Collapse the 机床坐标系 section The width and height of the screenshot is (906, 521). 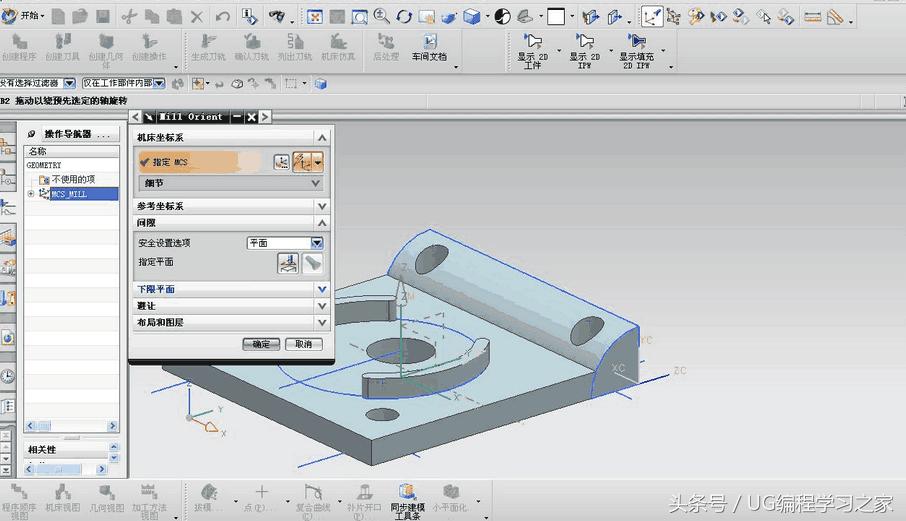[321, 137]
